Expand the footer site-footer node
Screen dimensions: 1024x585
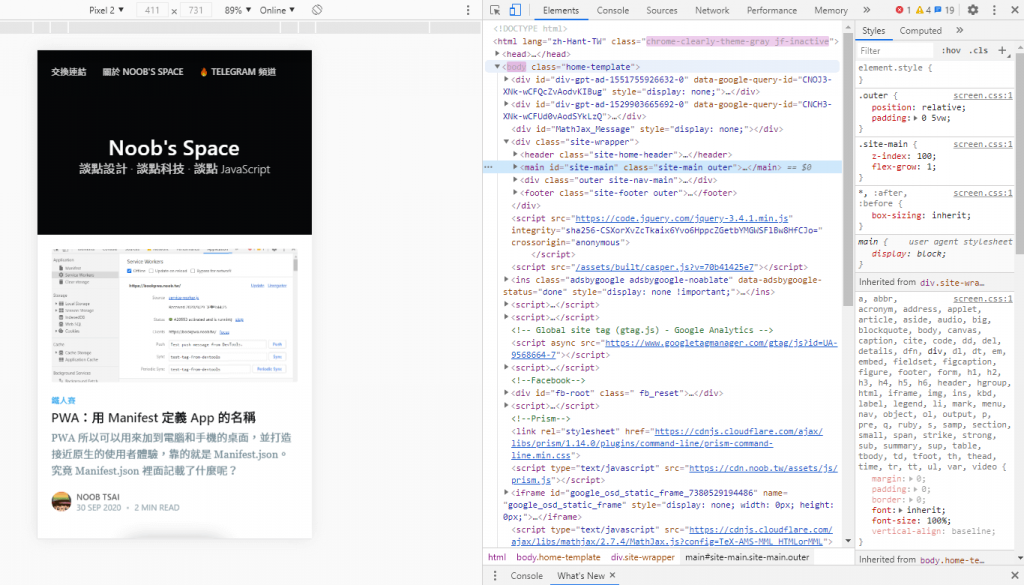pyautogui.click(x=515, y=193)
